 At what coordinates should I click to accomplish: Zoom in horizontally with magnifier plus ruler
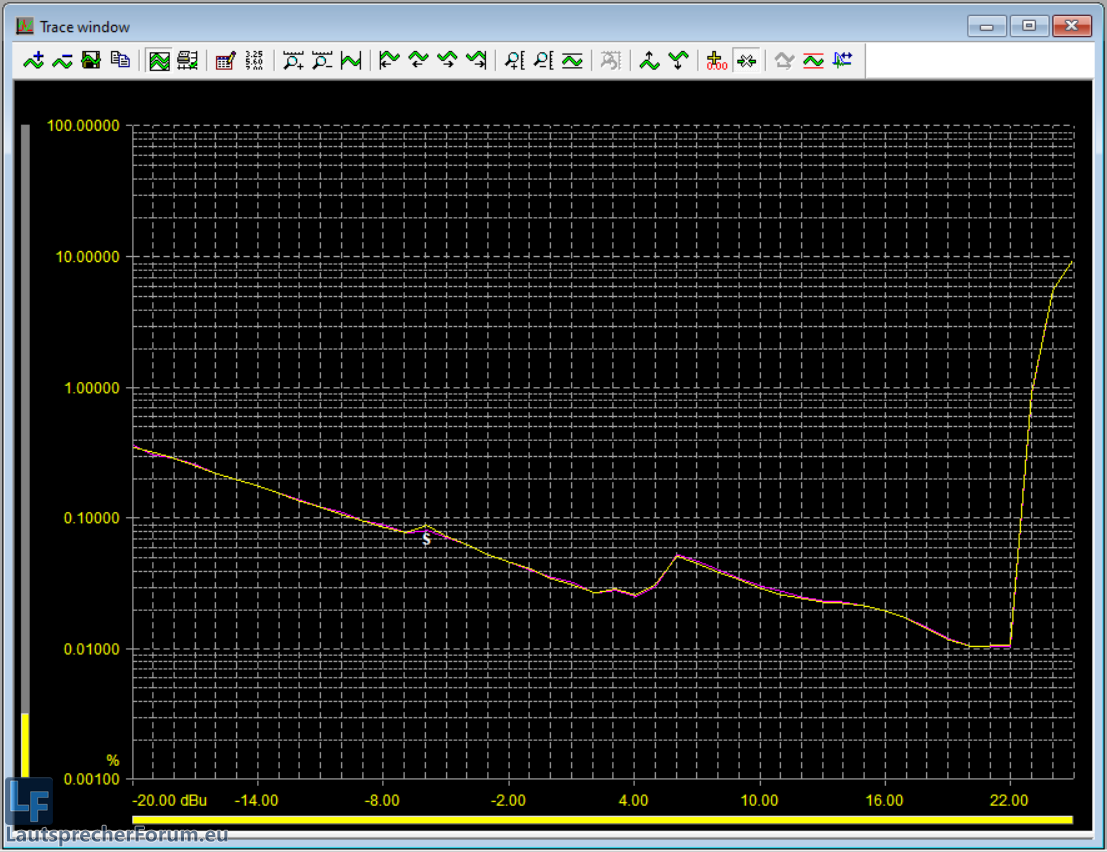point(293,61)
